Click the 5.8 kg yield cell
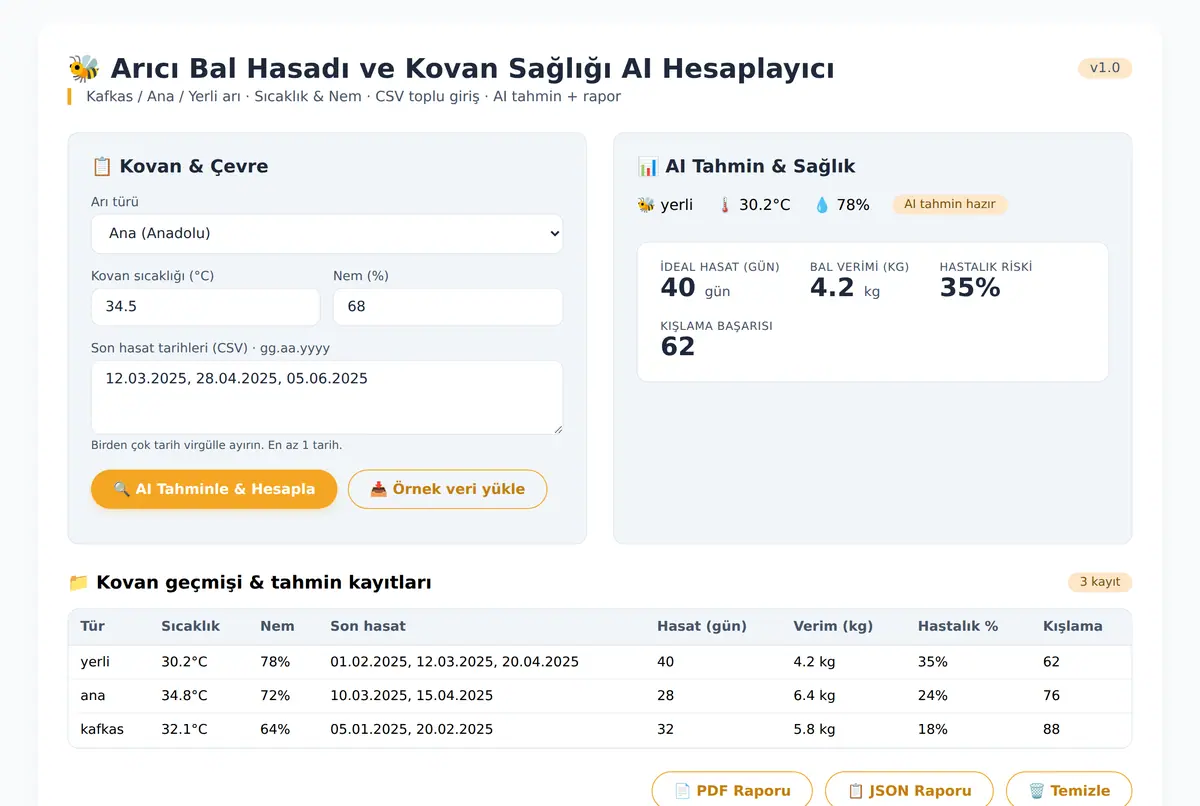The width and height of the screenshot is (1200, 806). point(814,730)
